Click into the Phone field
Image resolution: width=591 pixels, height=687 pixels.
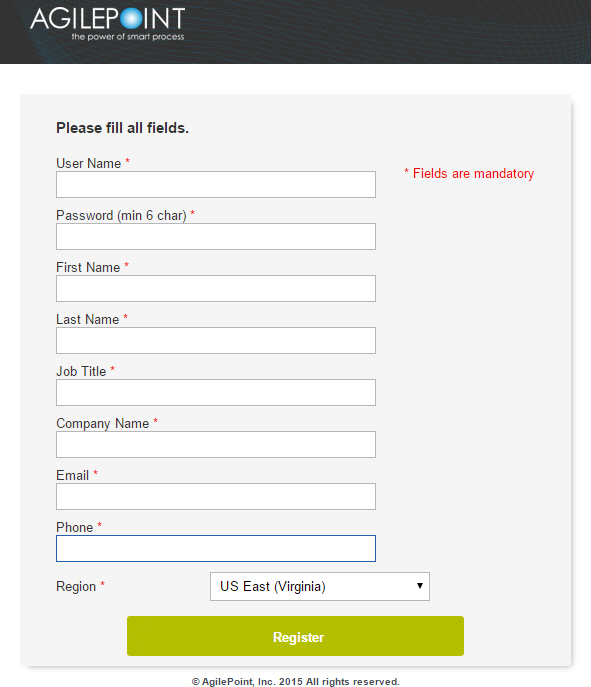(x=216, y=549)
